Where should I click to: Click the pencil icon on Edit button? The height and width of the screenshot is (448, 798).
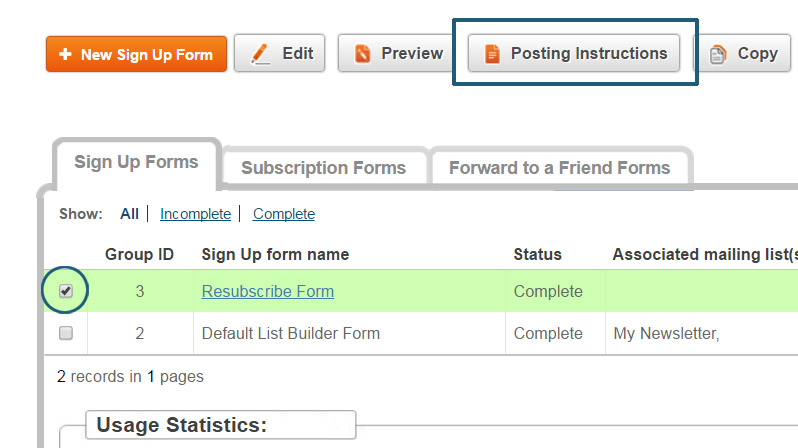(x=259, y=54)
